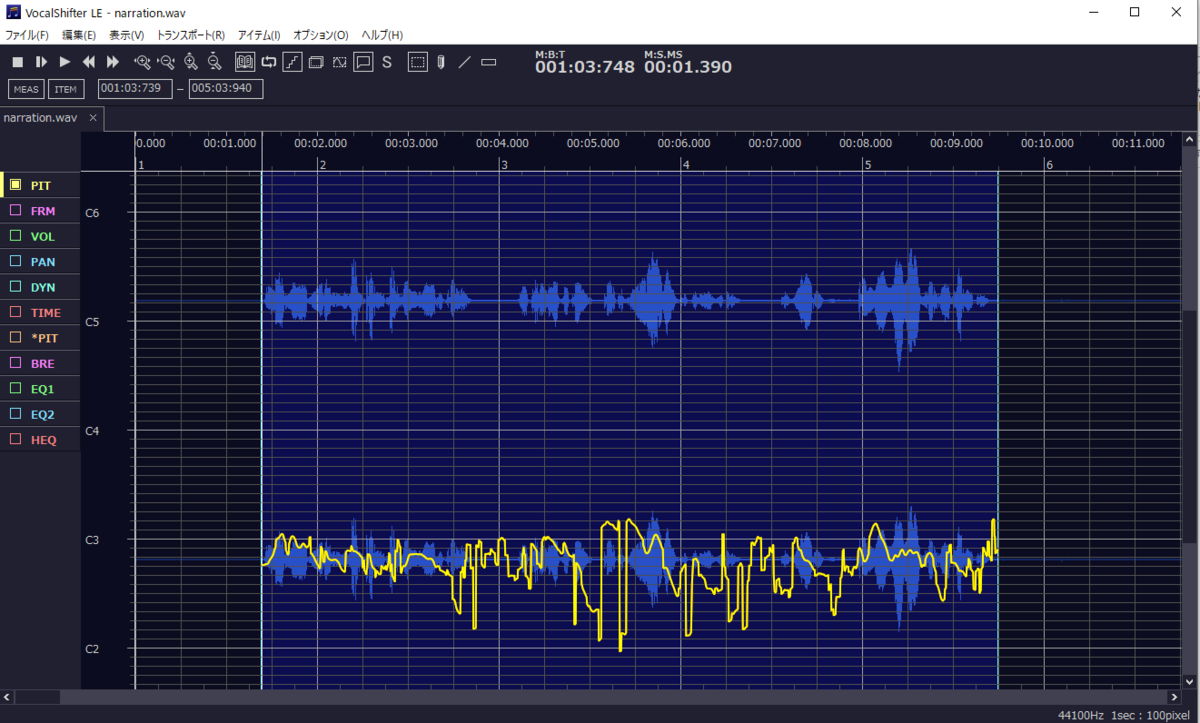
Task: Open the ファイル(F) menu
Action: [27, 35]
